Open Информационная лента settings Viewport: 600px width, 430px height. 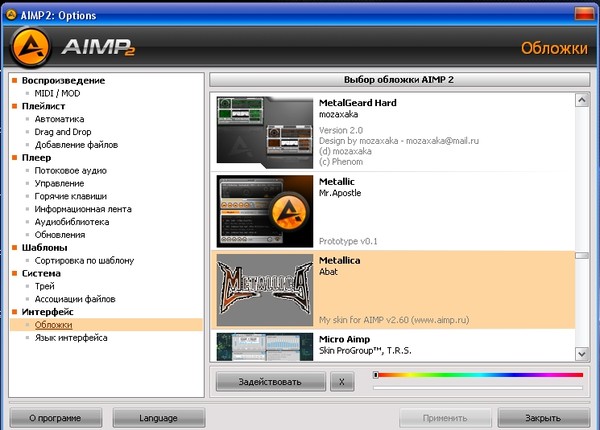(x=83, y=209)
